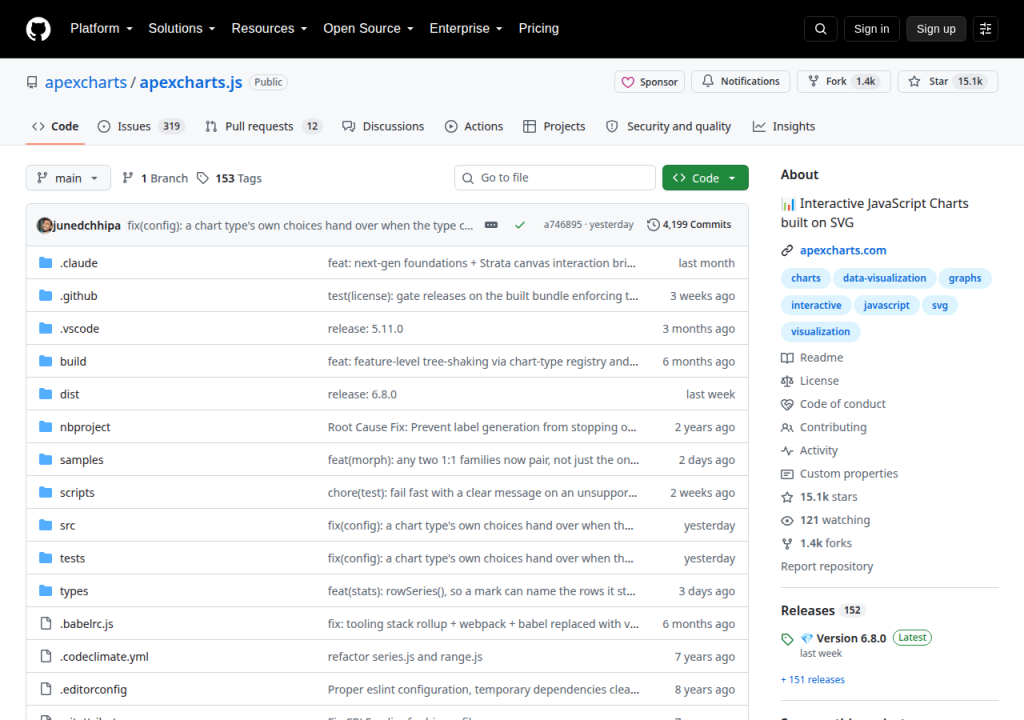Select the Code tab
Screen dimensions: 1024x720
[56, 126]
